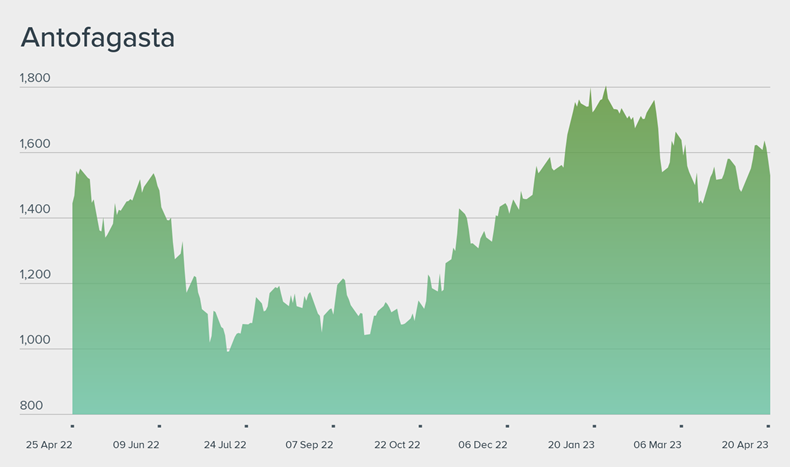790x467 pixels.
Task: Click the tick mark above 09 Jun 22
Action: coord(159,424)
